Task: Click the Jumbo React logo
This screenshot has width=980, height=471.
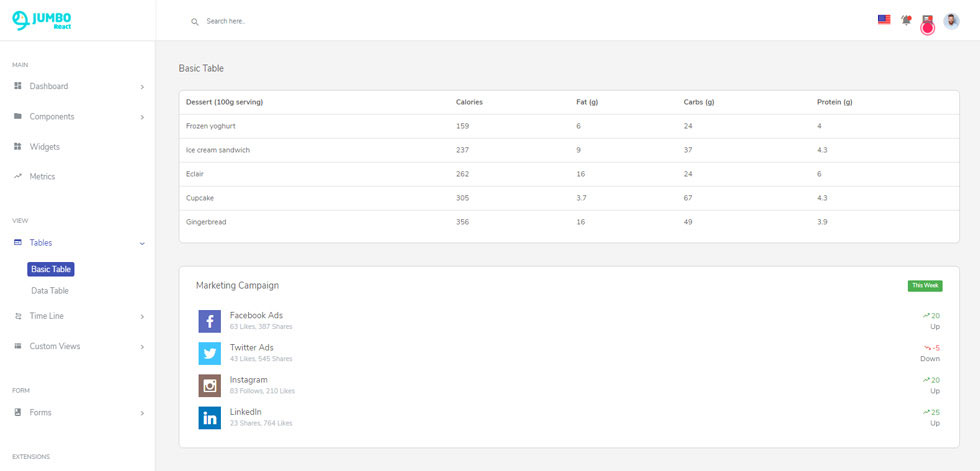Action: click(41, 21)
